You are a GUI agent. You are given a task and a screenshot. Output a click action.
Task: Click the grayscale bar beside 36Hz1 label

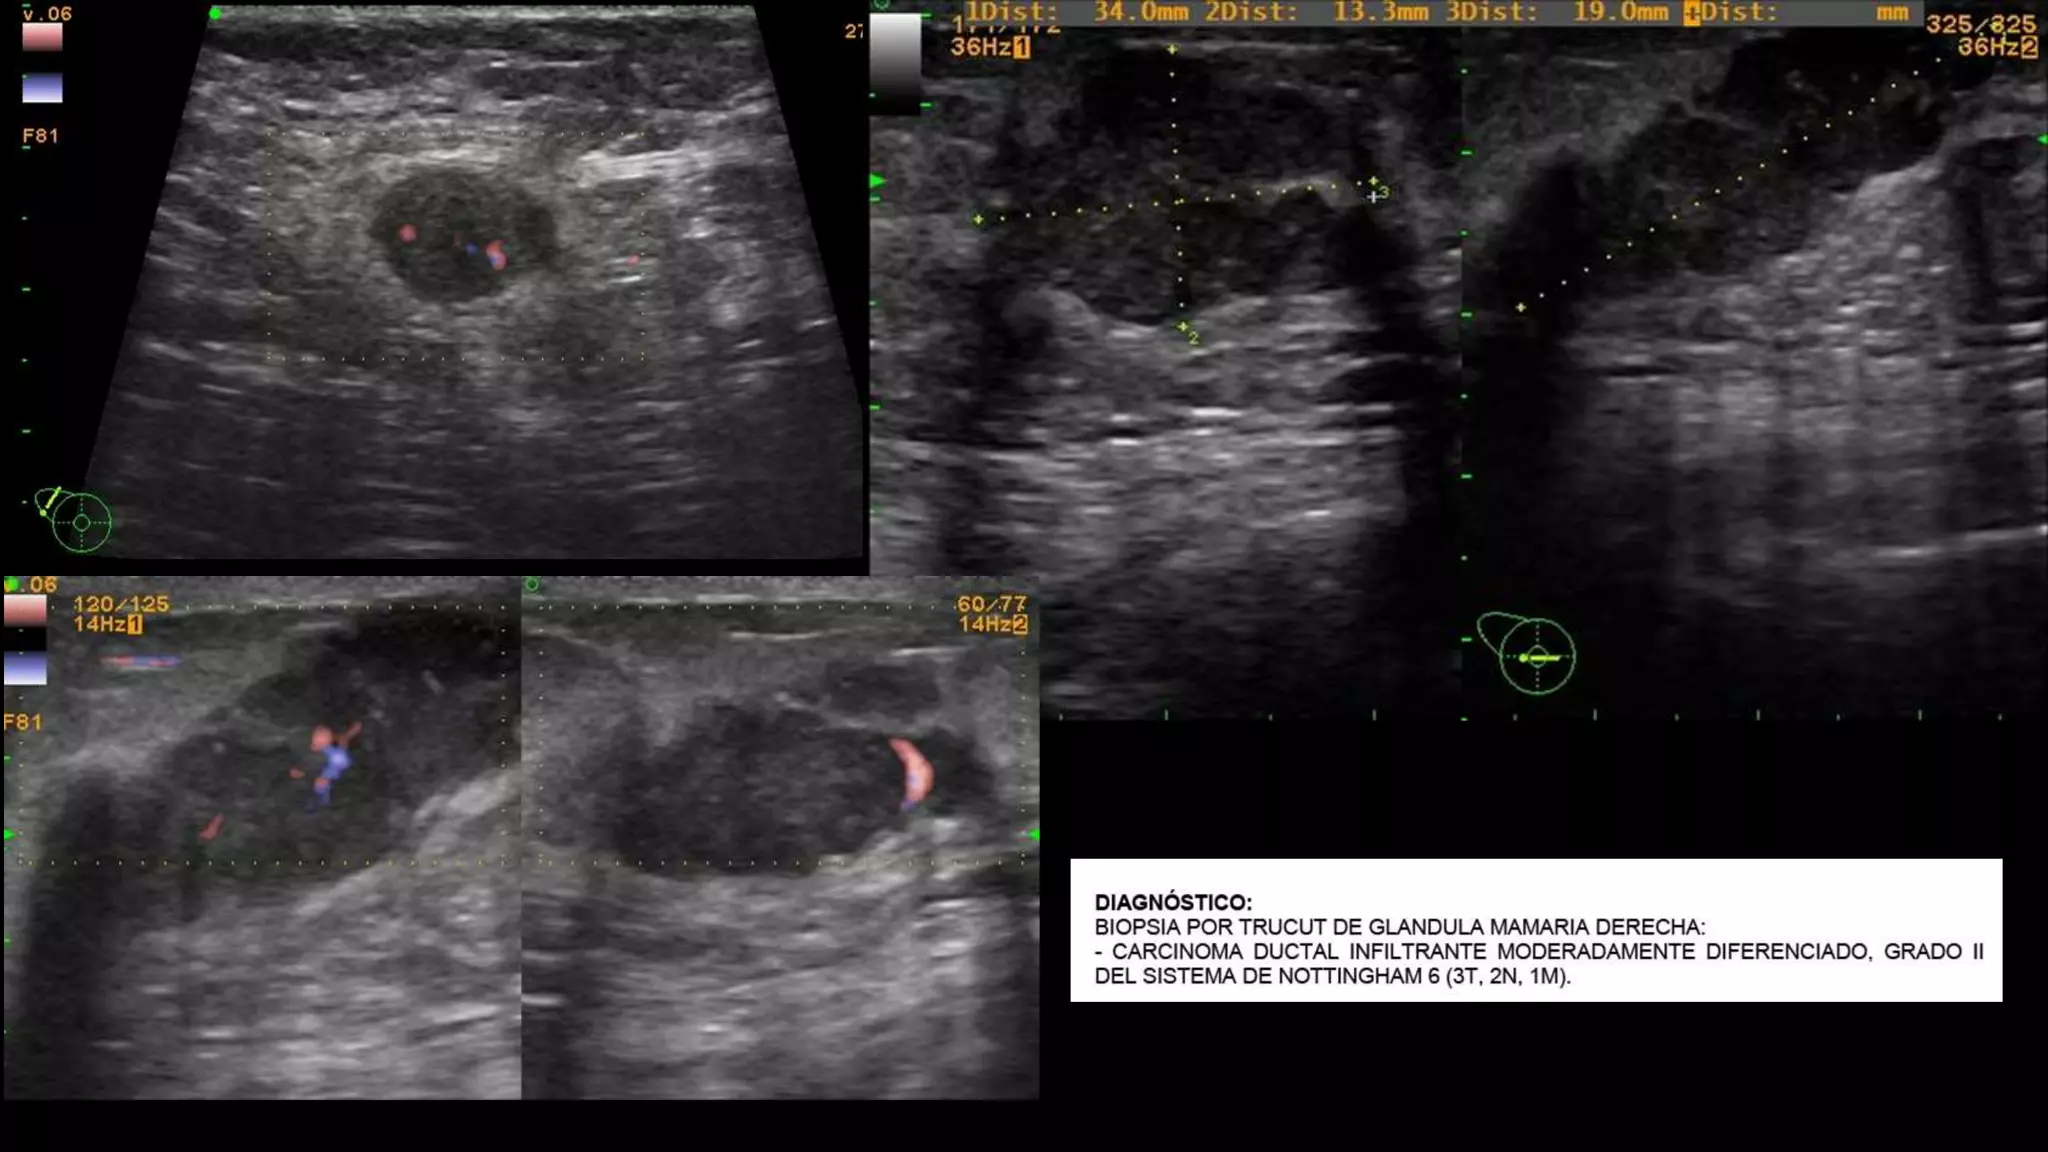click(x=895, y=64)
